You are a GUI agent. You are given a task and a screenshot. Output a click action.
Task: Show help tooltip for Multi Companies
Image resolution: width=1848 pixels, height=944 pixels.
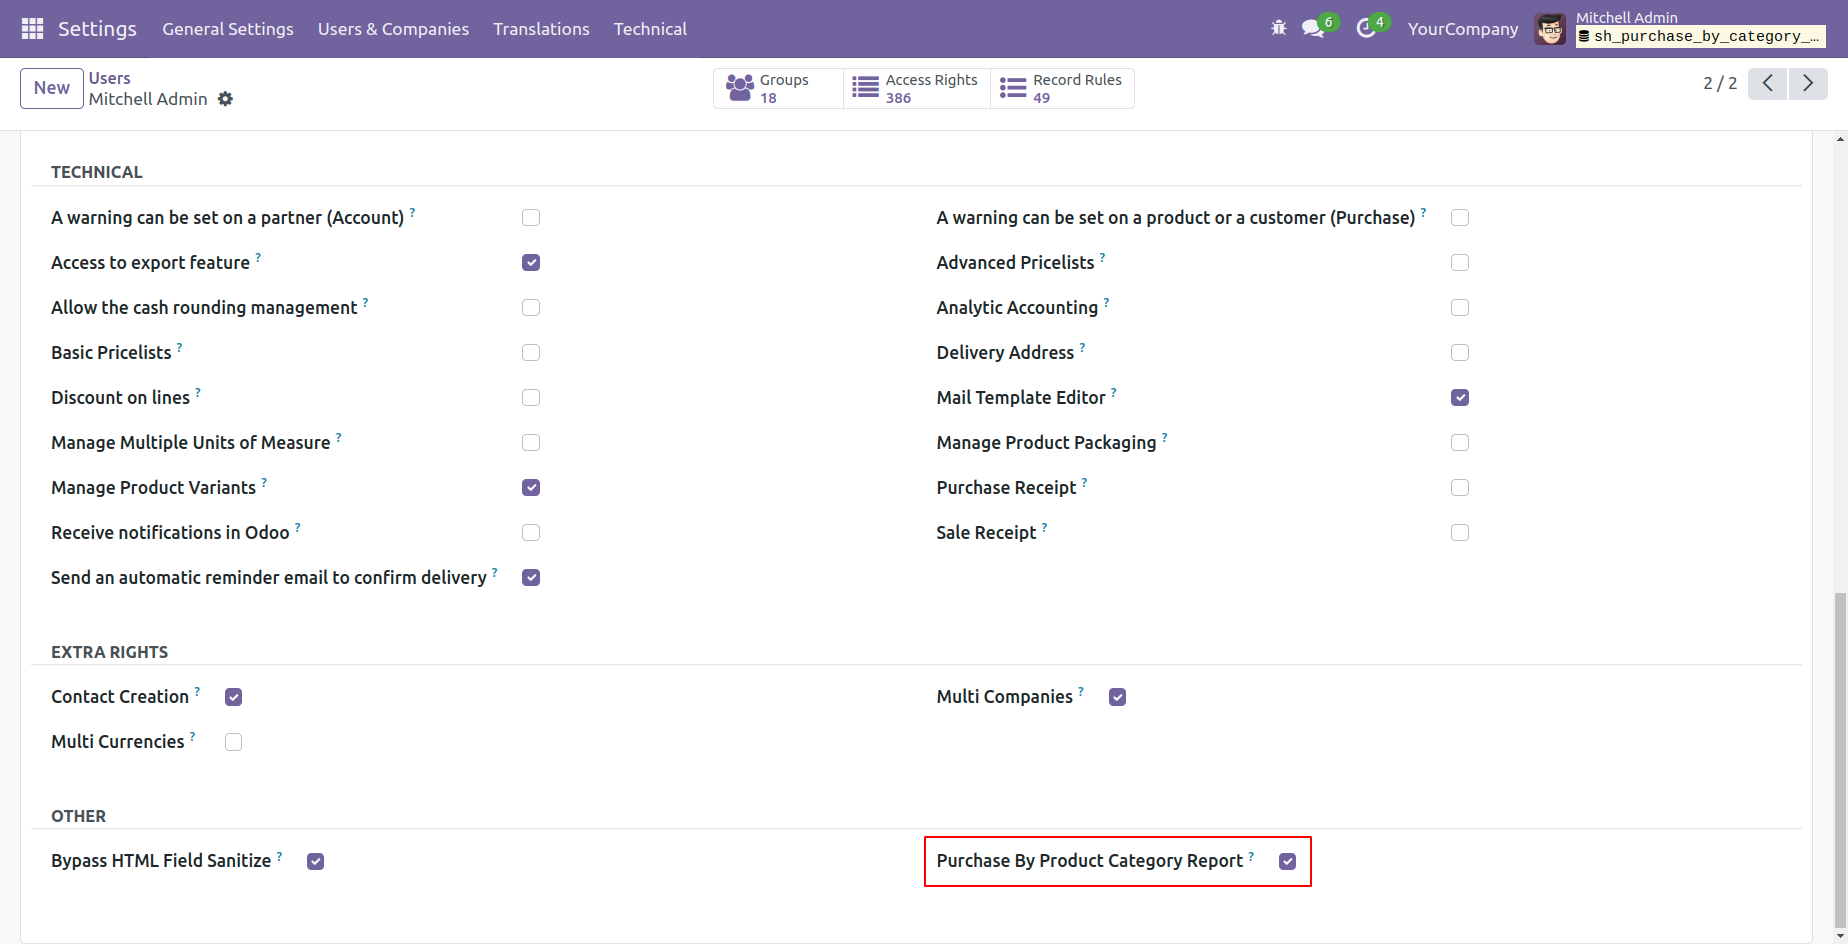pyautogui.click(x=1080, y=691)
